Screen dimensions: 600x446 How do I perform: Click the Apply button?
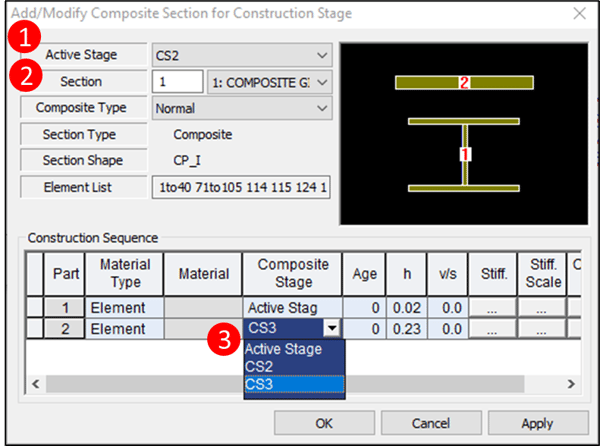tap(538, 423)
